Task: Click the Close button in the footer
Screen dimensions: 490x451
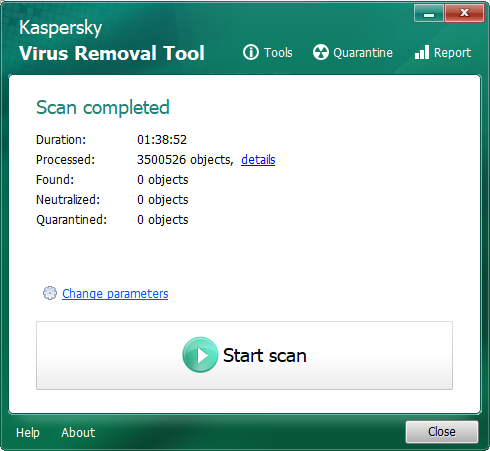Action: pyautogui.click(x=442, y=432)
